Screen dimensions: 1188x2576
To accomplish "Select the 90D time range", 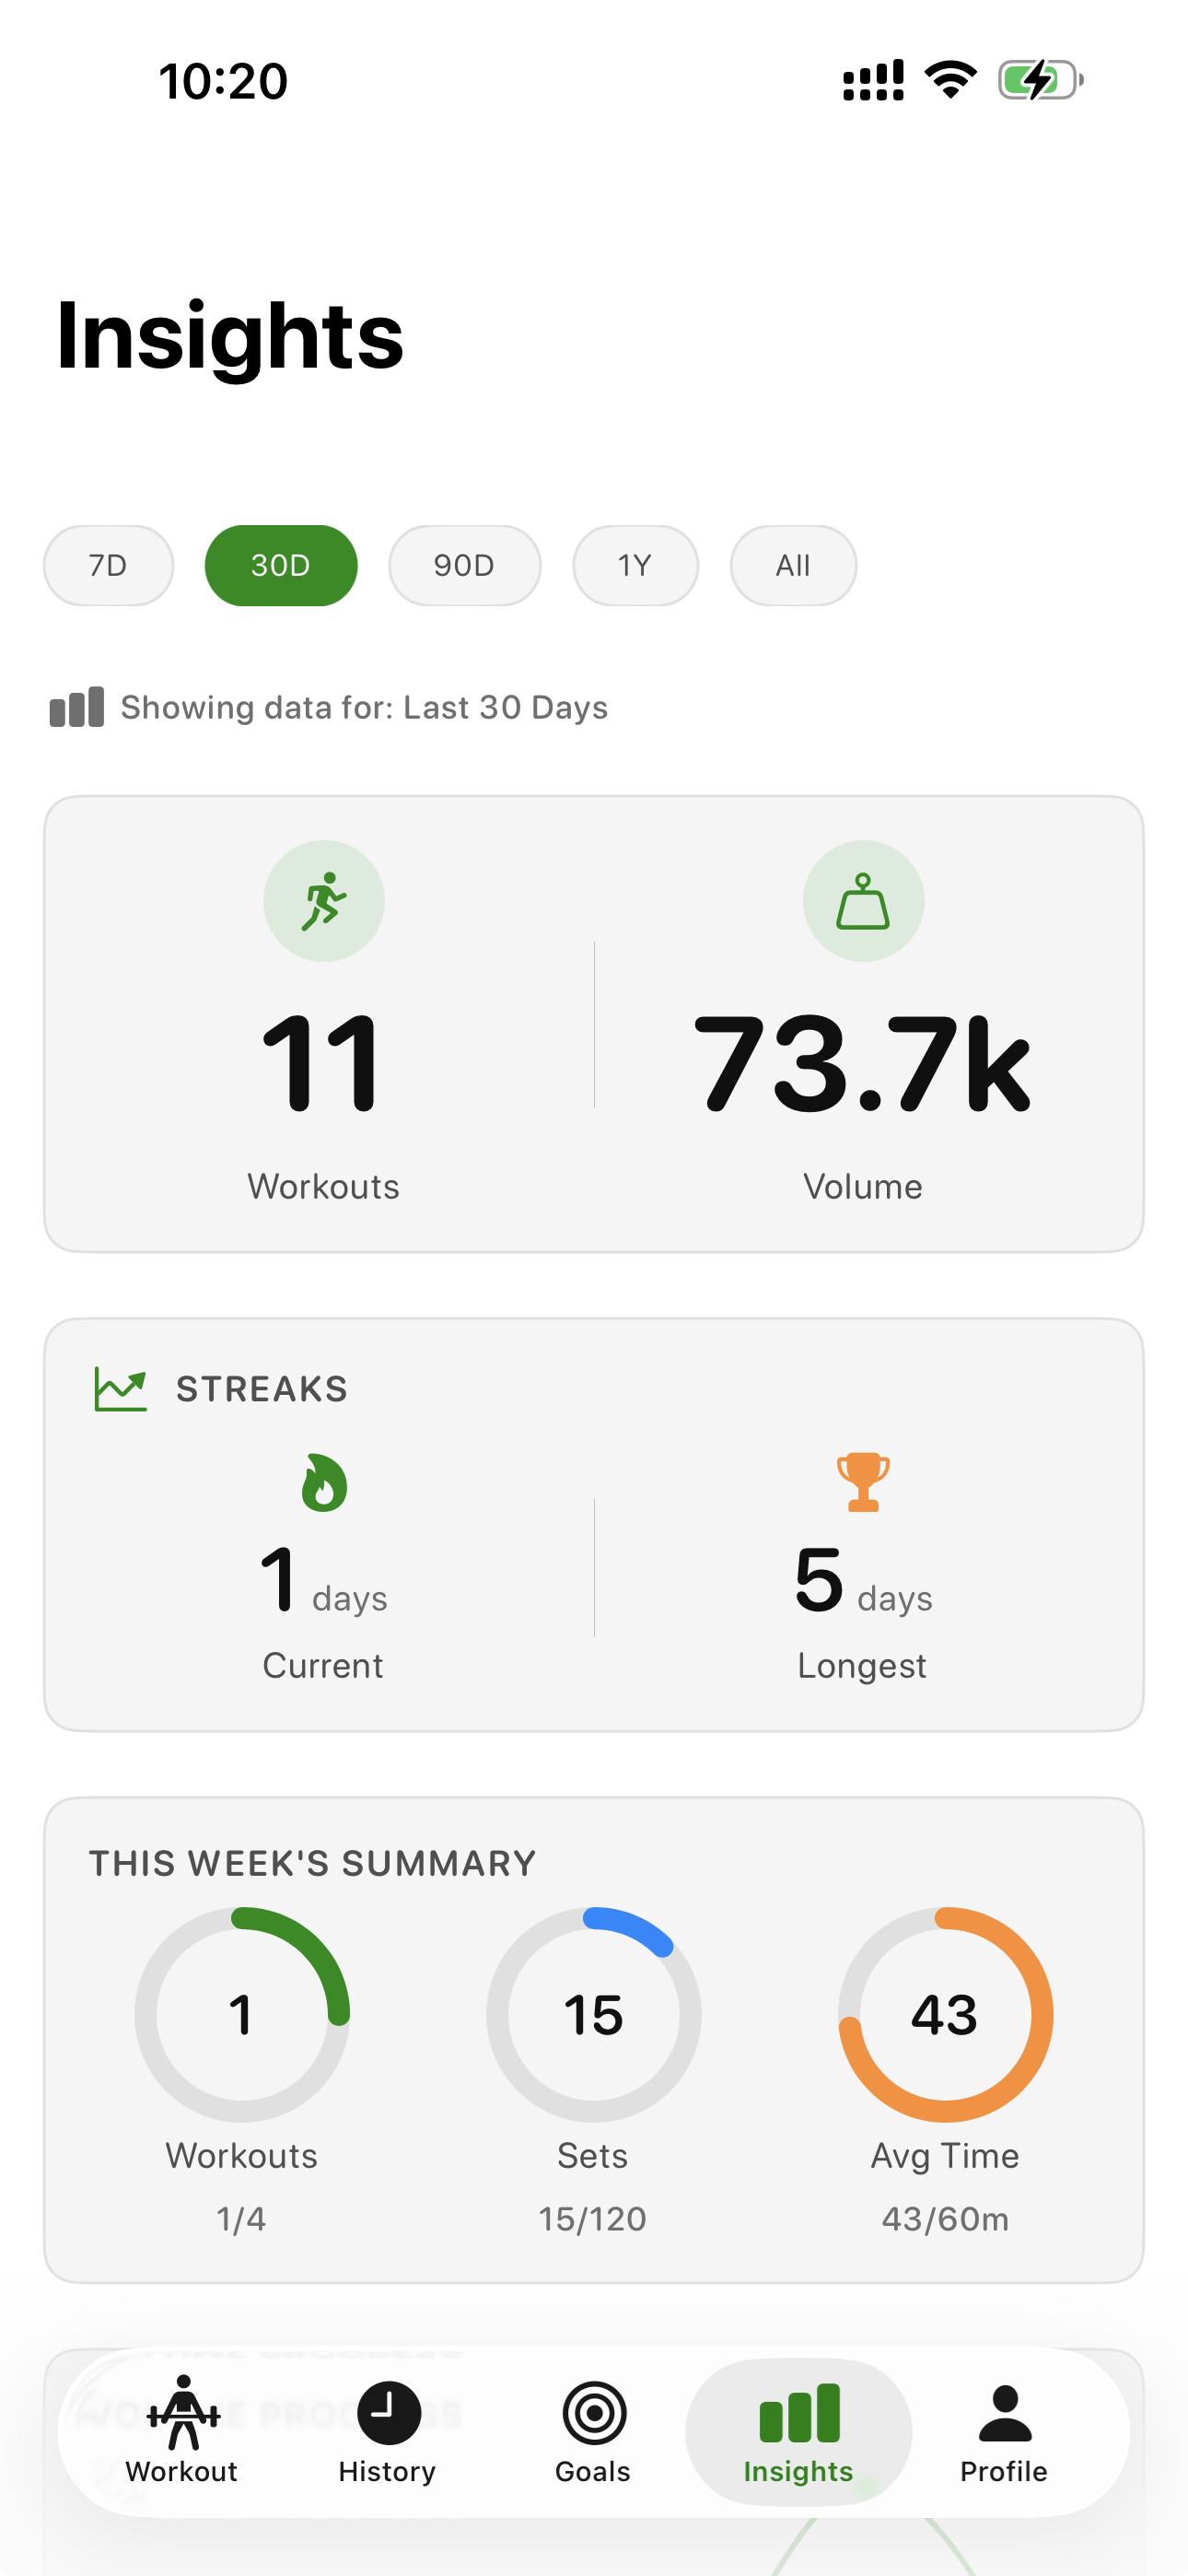I will [x=464, y=566].
